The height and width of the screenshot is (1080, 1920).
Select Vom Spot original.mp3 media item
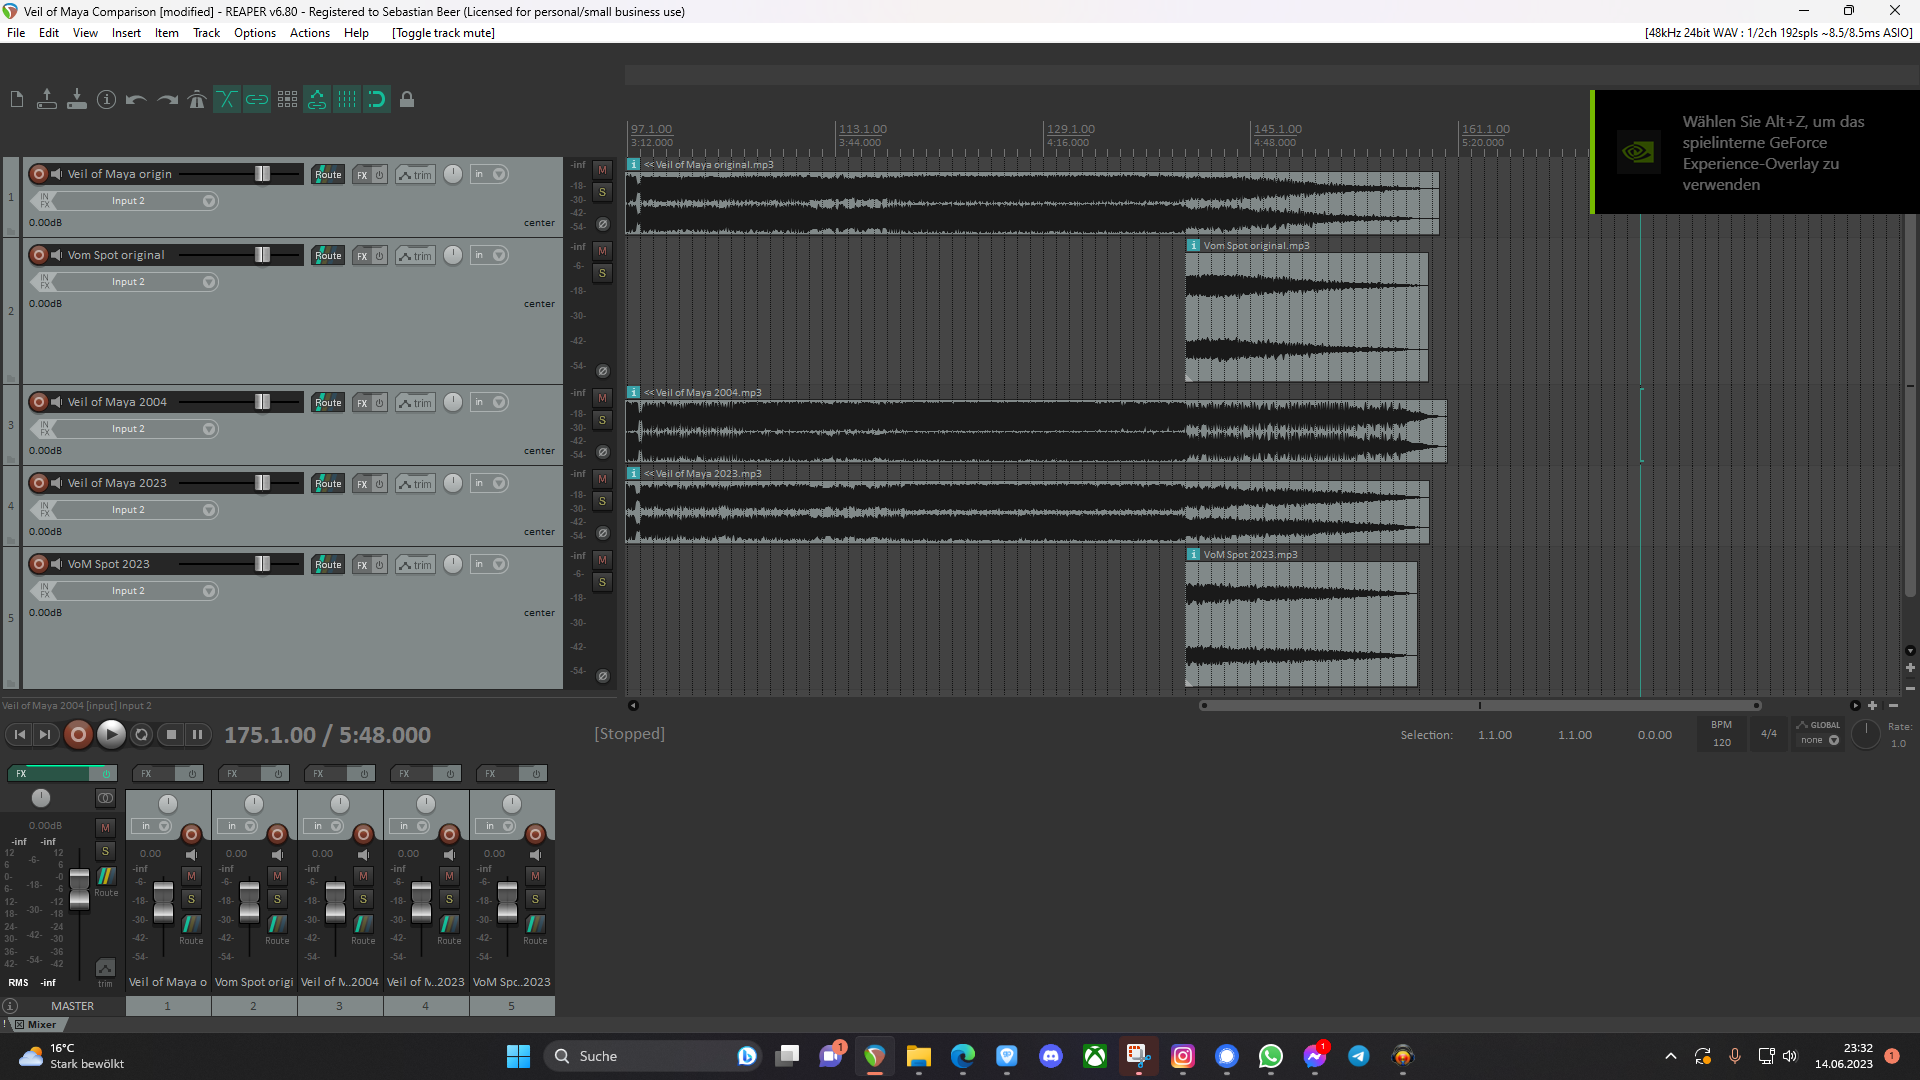(x=1306, y=317)
